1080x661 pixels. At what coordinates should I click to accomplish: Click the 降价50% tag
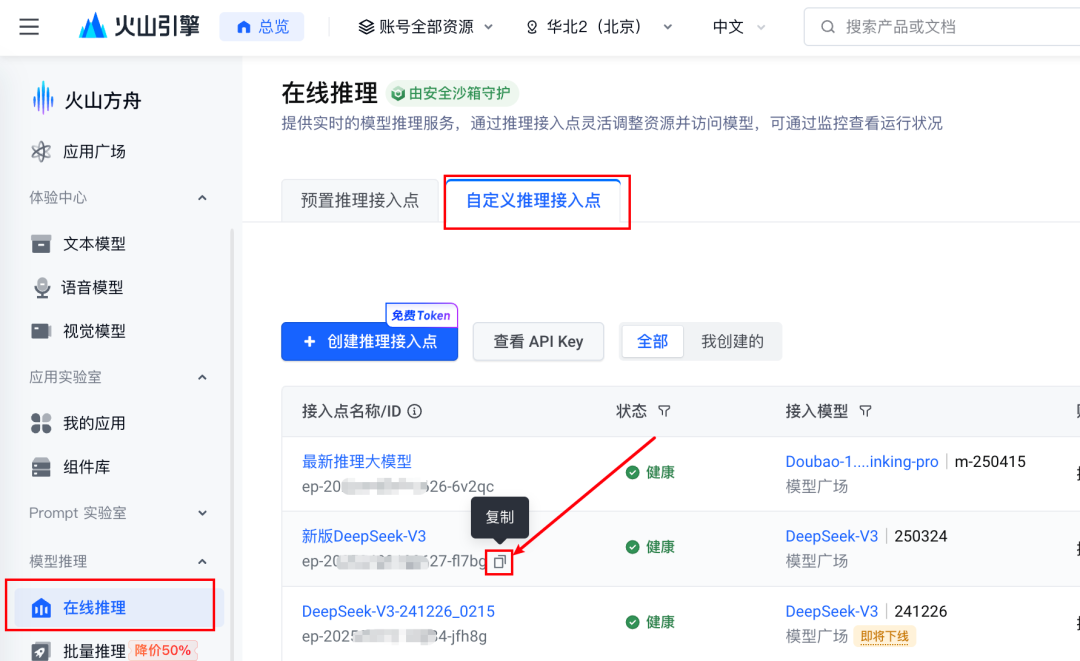163,650
